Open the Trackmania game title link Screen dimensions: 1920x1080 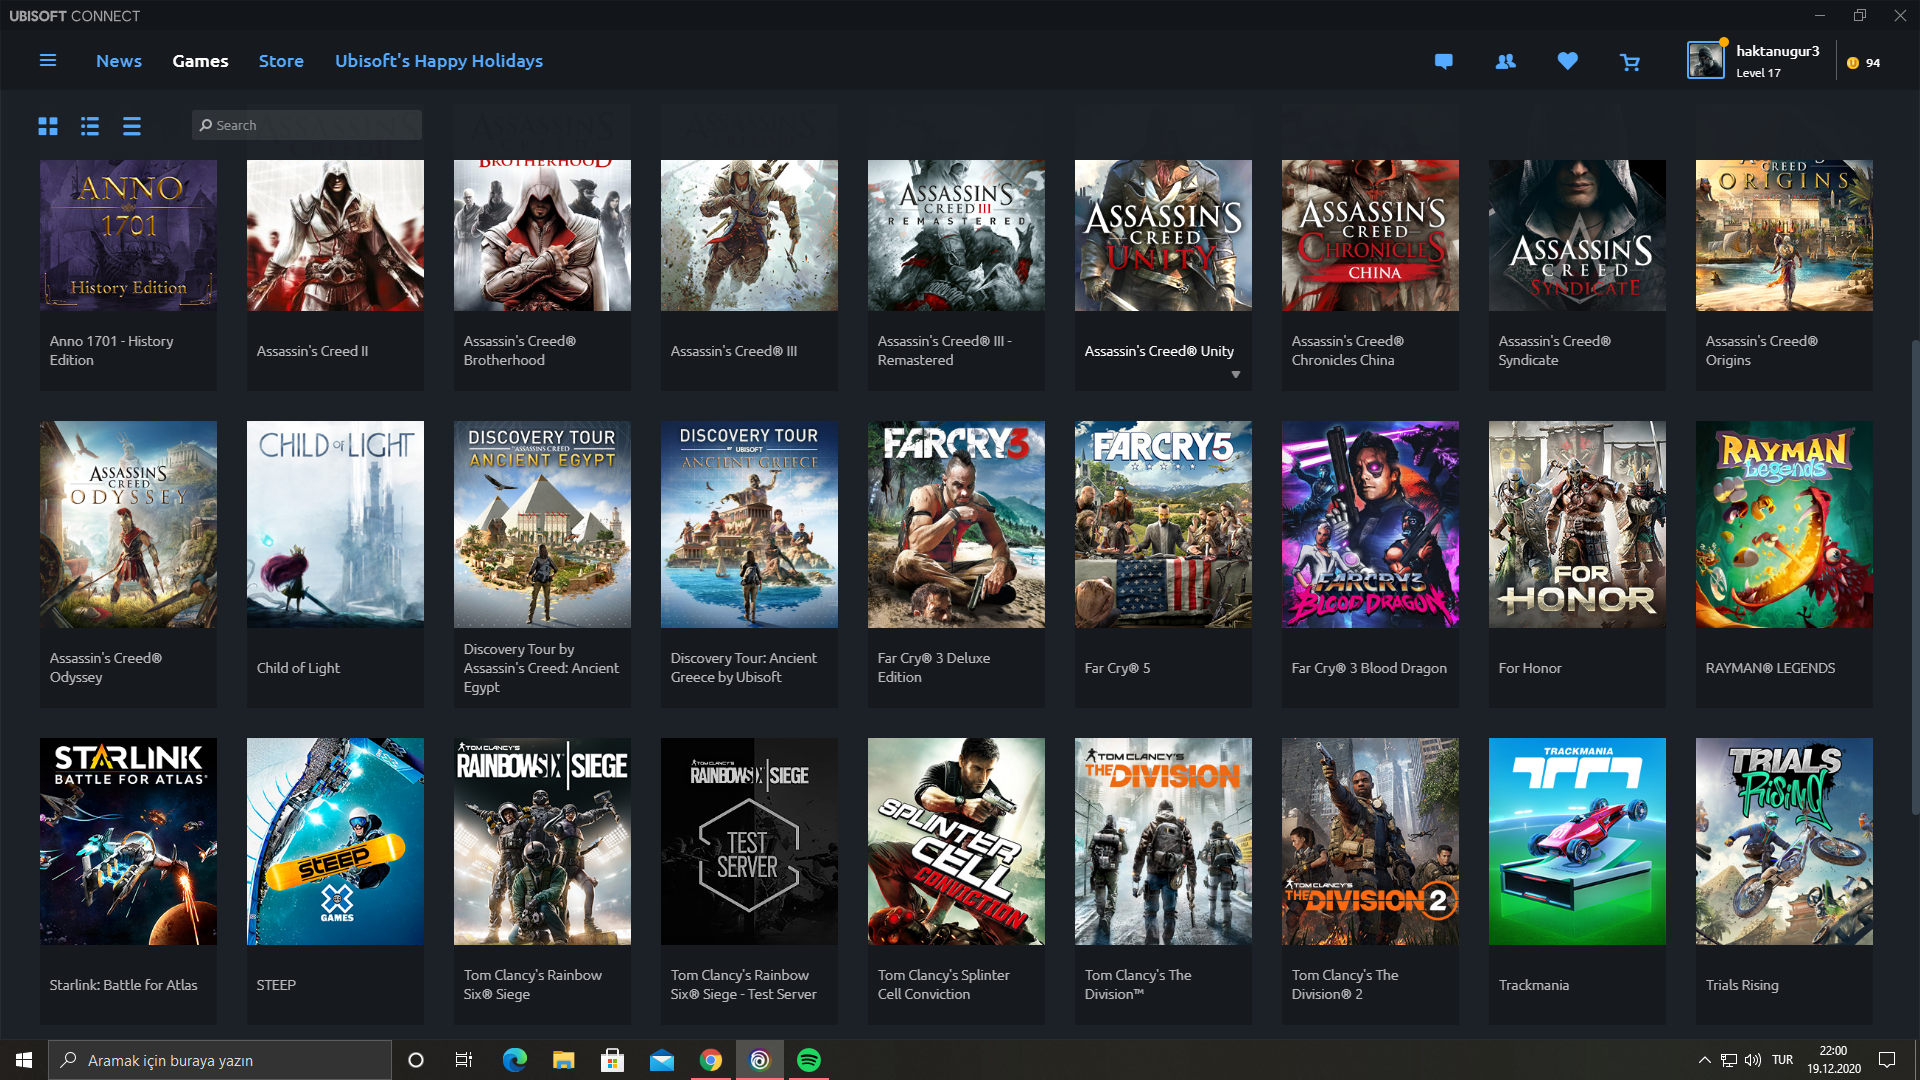pyautogui.click(x=1533, y=985)
